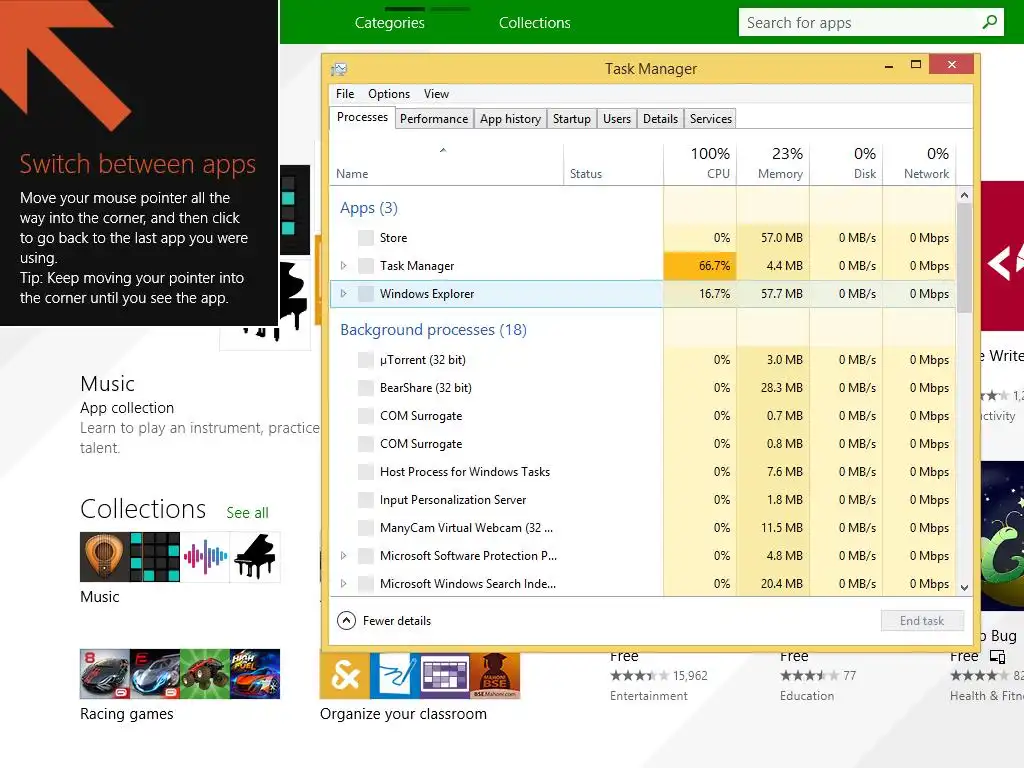This screenshot has height=768, width=1024.
Task: Expand the Windows Explorer process group
Action: [344, 294]
